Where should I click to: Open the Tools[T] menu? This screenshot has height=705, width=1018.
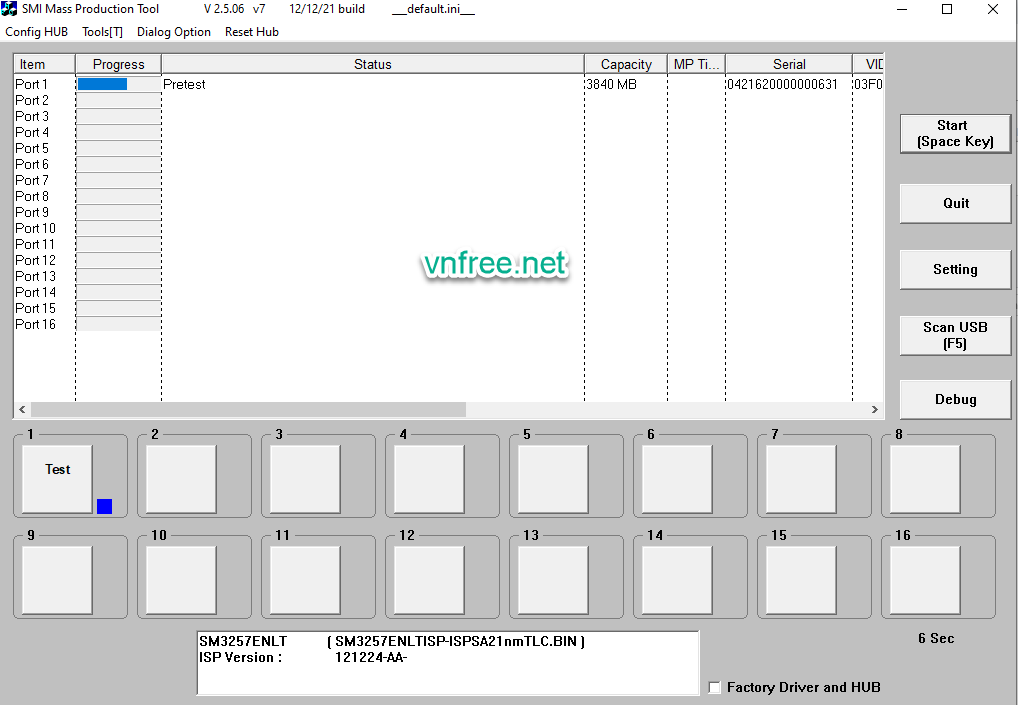coord(102,32)
